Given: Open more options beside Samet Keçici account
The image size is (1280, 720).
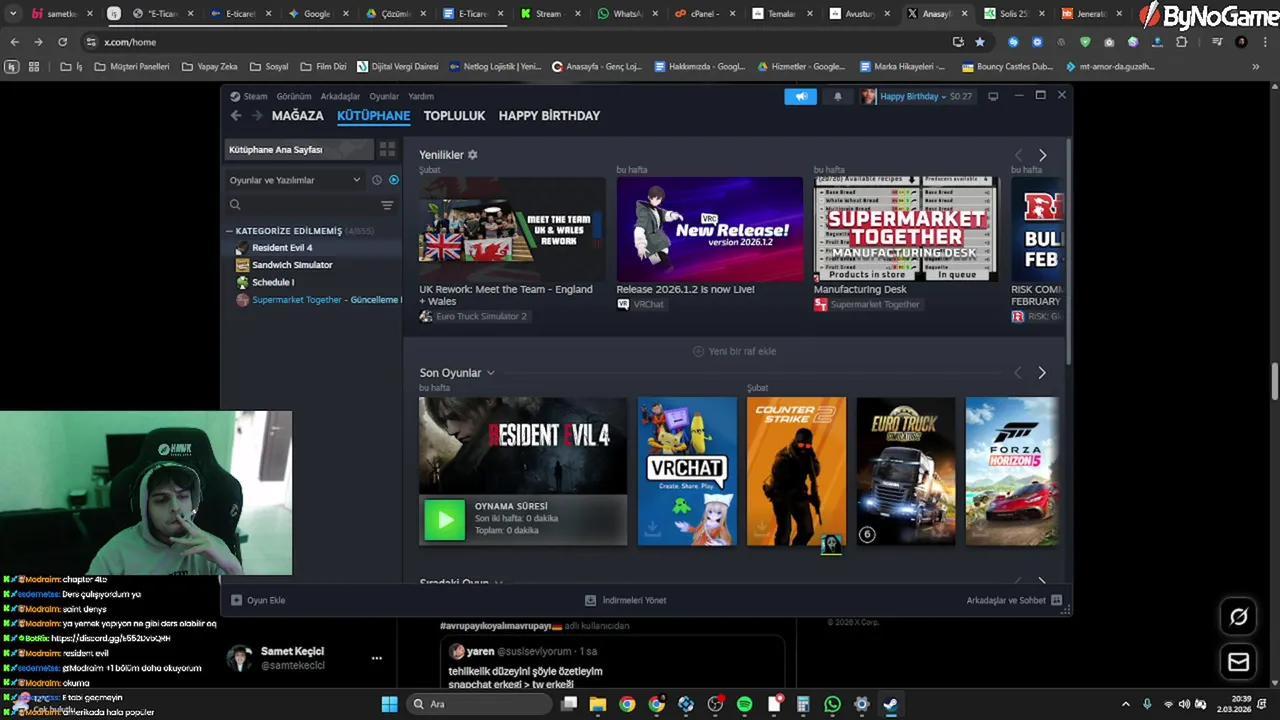Looking at the screenshot, I should click(x=377, y=658).
